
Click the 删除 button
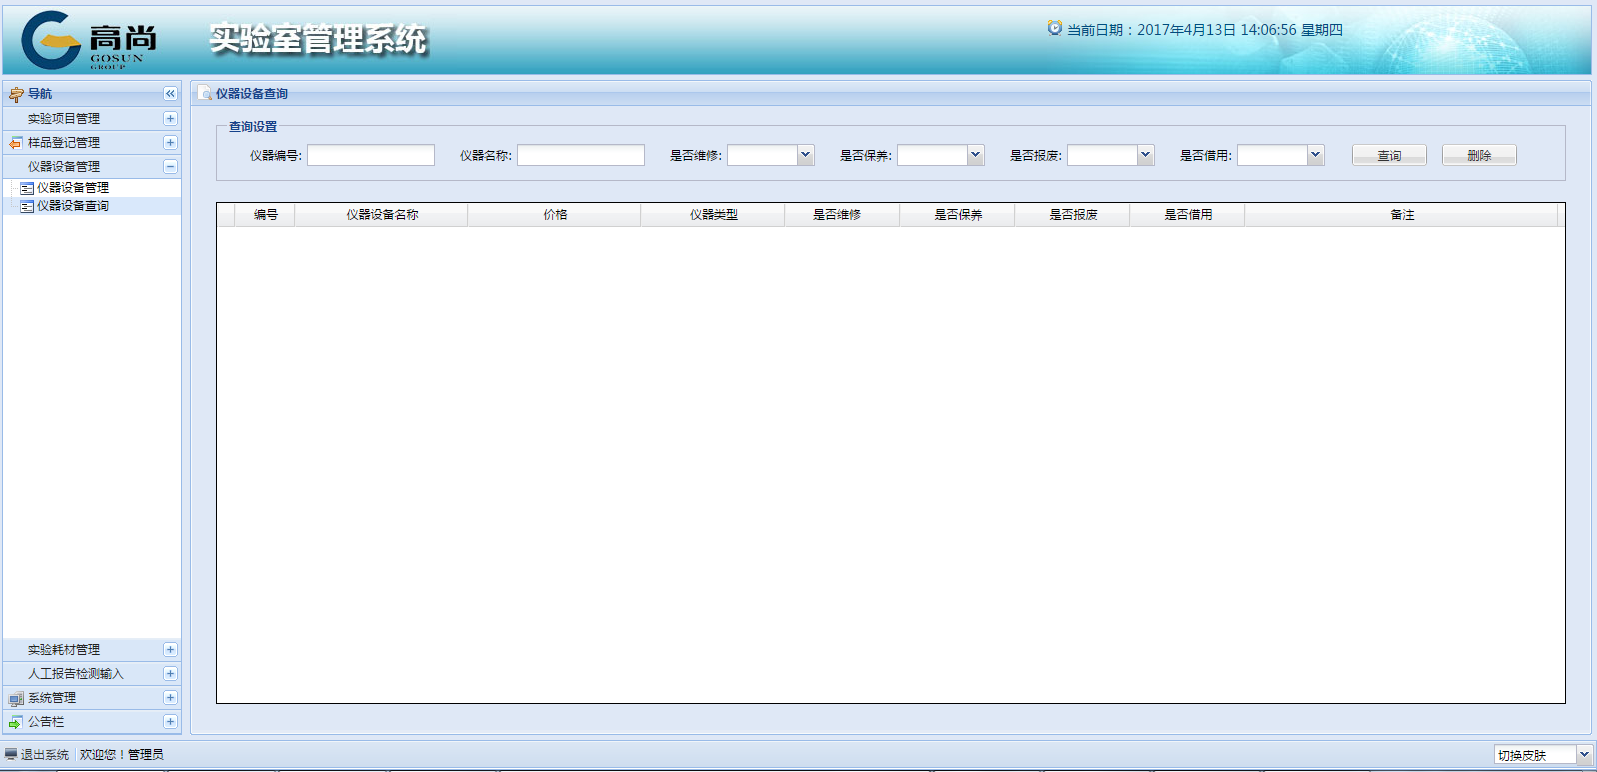coord(1479,155)
